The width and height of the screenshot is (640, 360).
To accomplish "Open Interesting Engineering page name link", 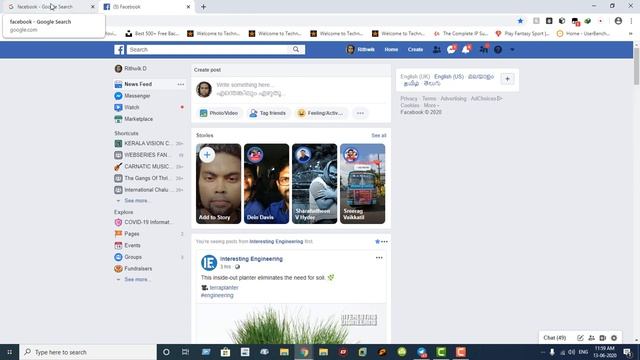I will tap(251, 259).
